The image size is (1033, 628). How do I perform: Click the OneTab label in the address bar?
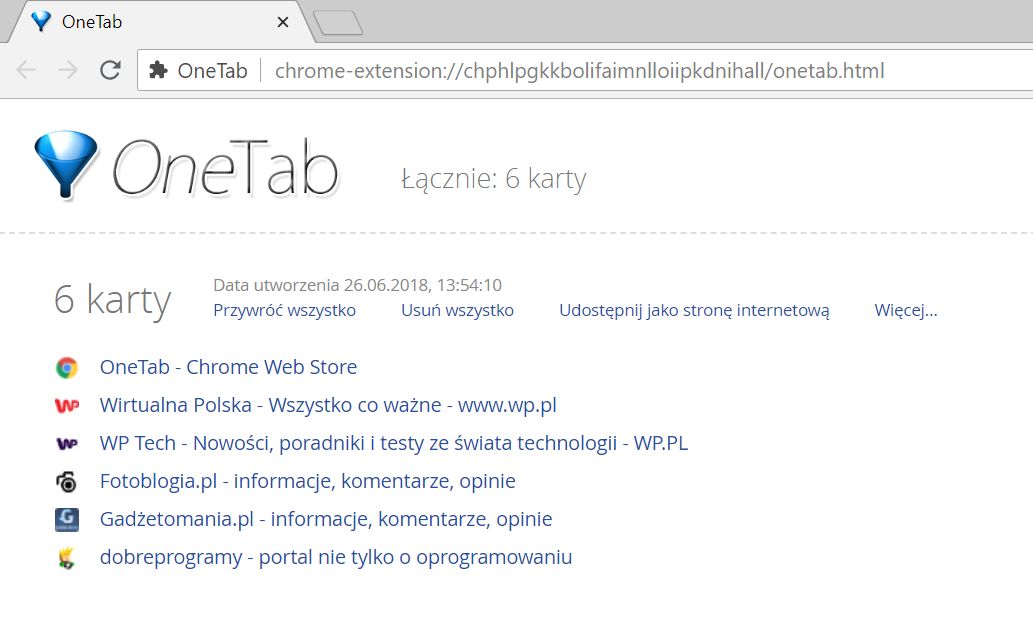point(212,71)
